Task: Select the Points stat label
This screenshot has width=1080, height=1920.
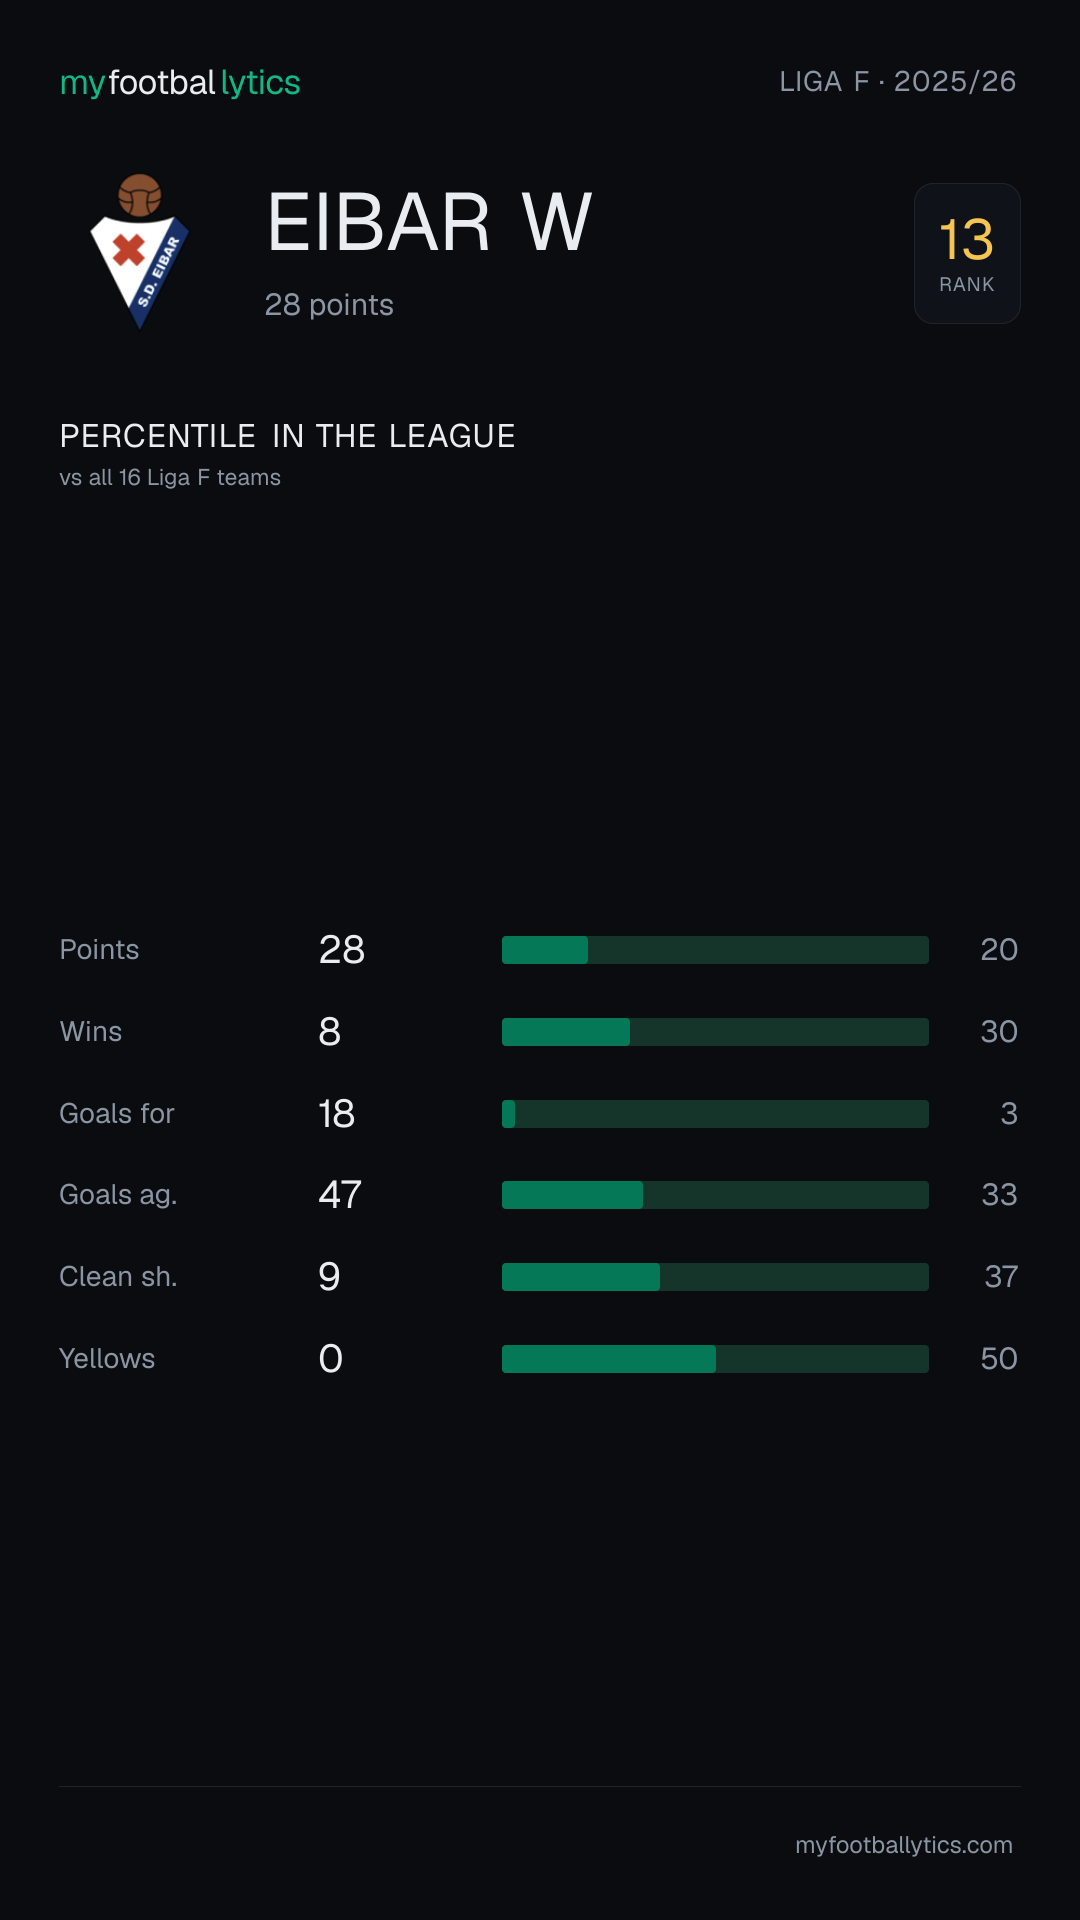Action: [x=99, y=950]
